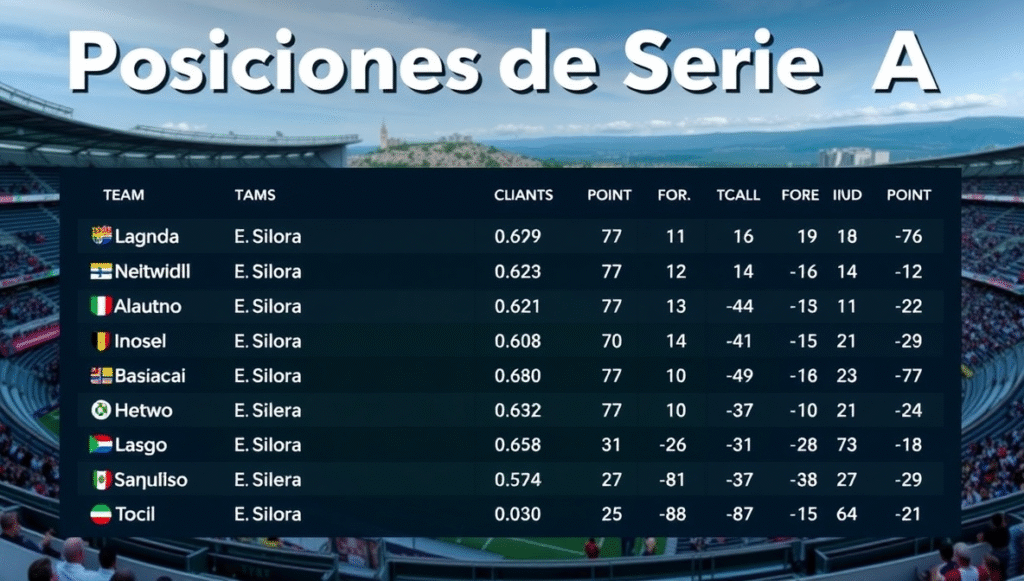1024x581 pixels.
Task: Click the Tocil team name
Action: point(135,515)
